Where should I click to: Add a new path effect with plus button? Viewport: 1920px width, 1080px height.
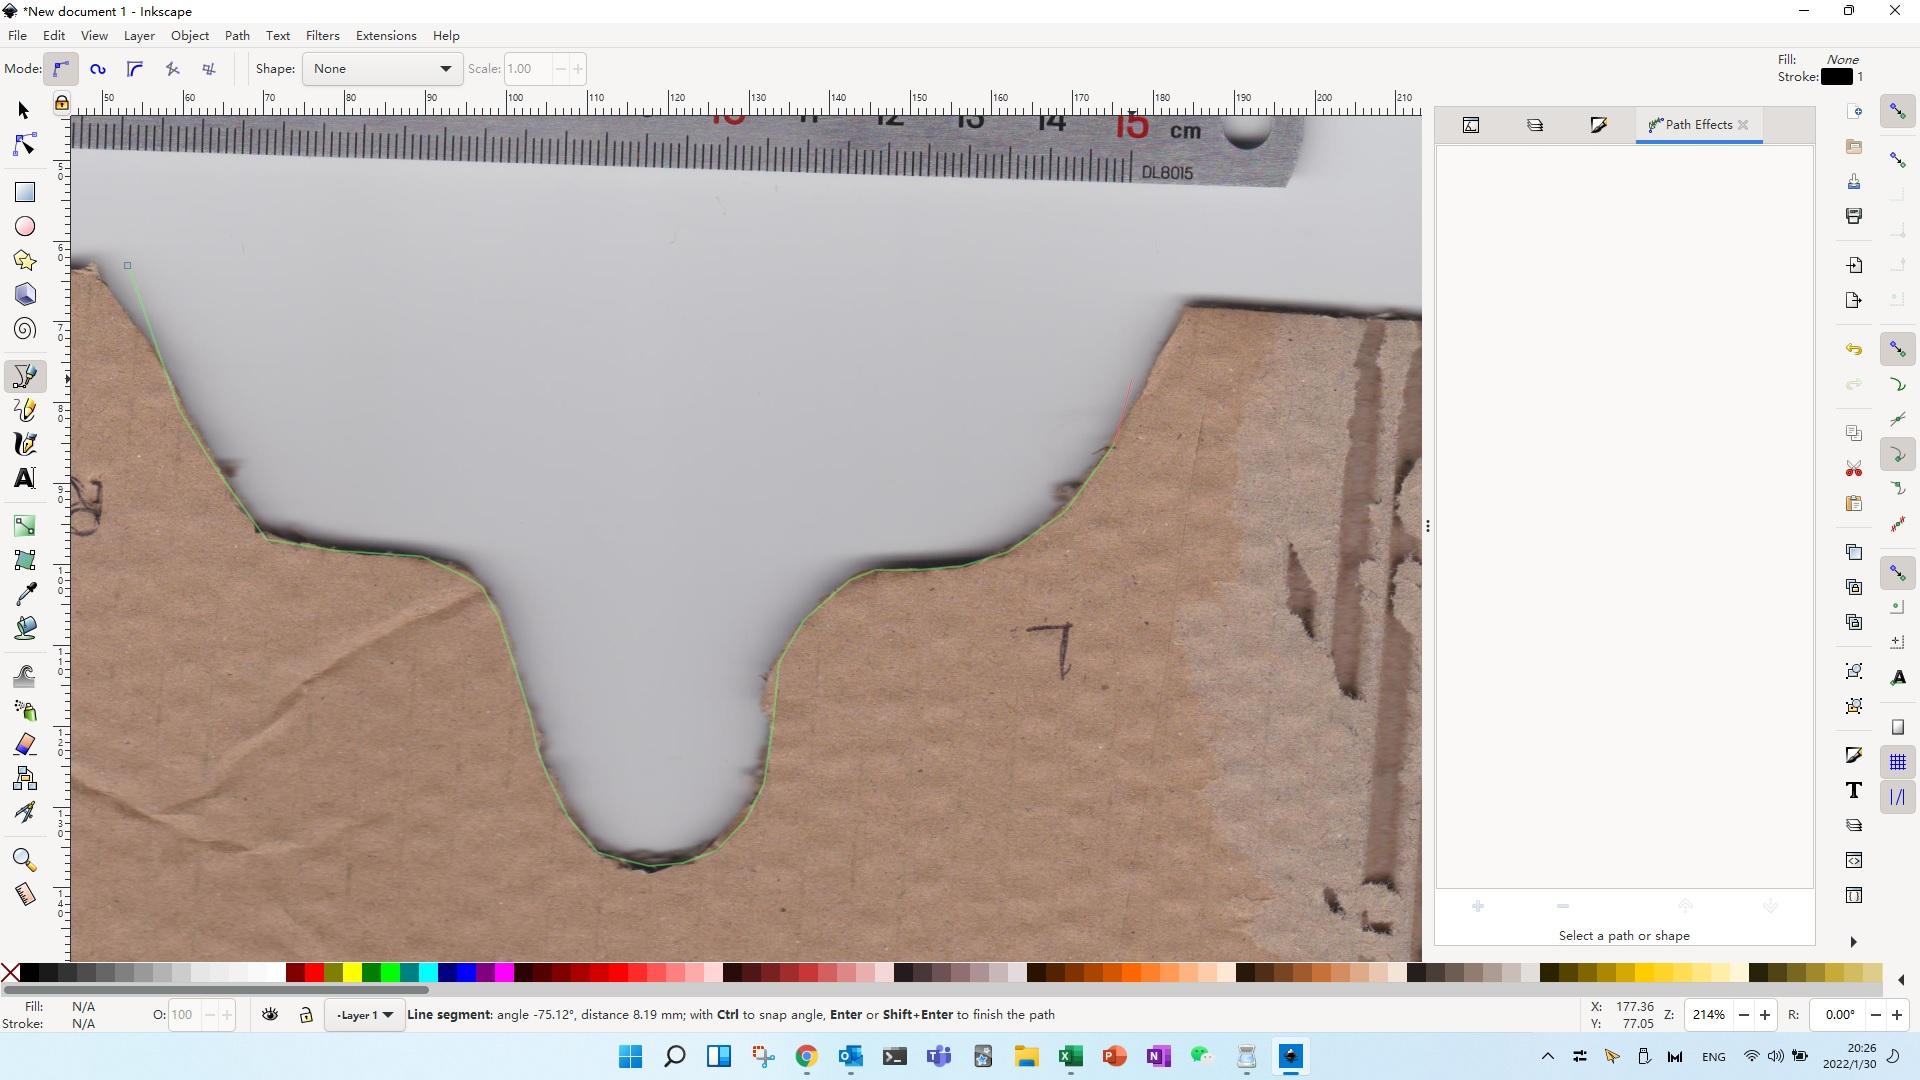(1477, 906)
